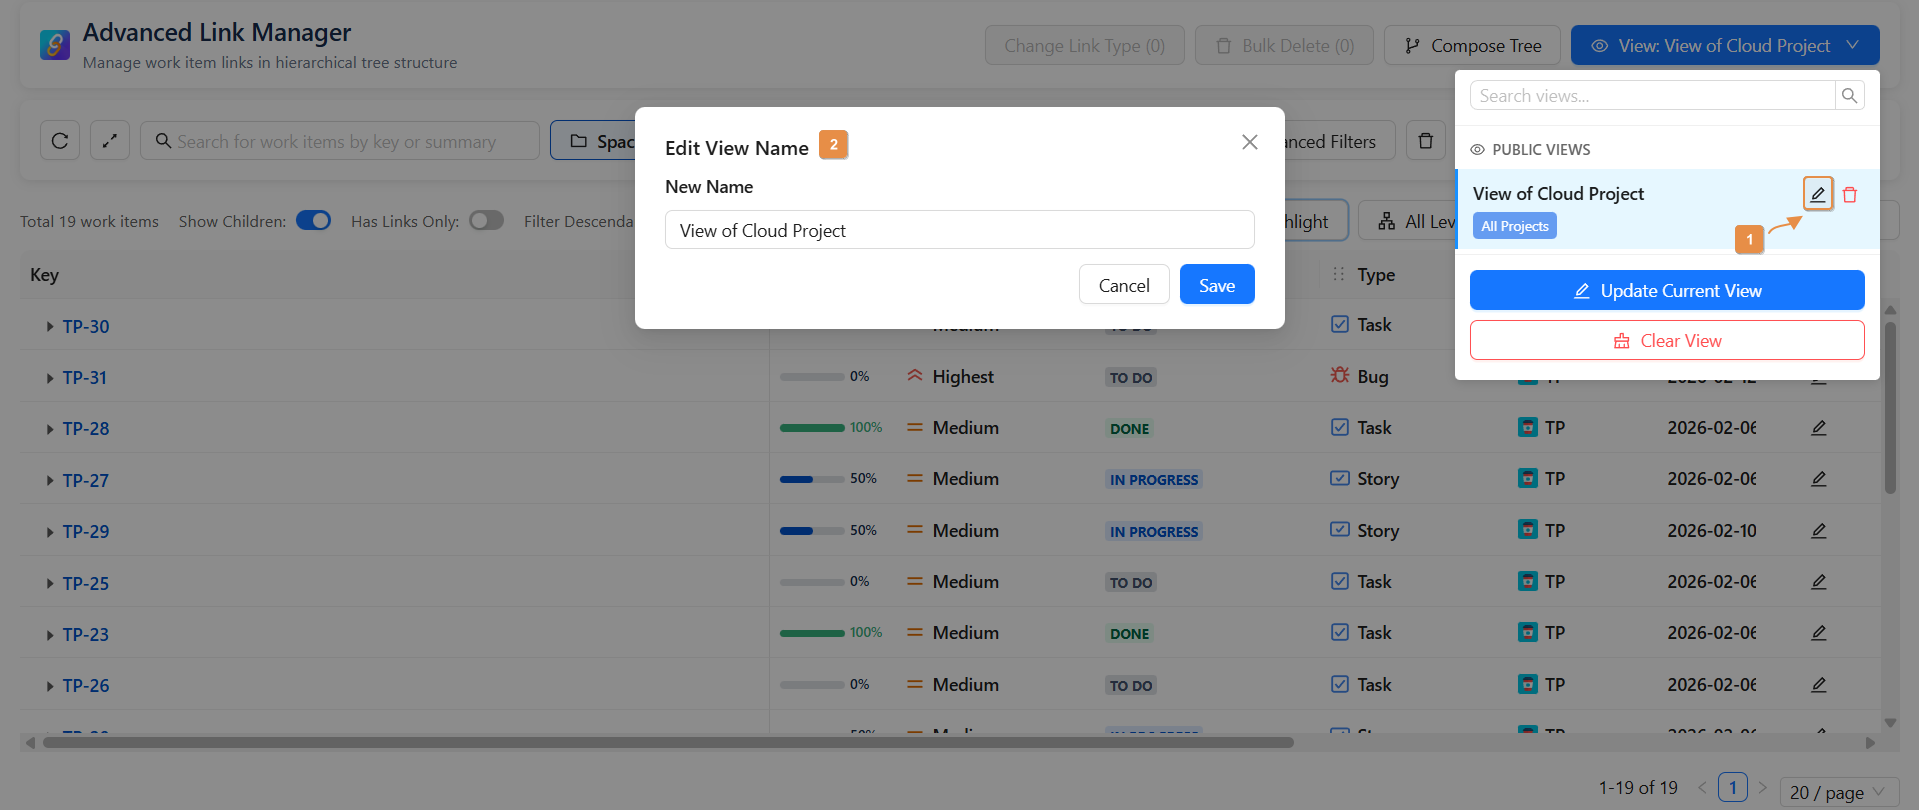Viewport: 1919px width, 810px height.
Task: Click the refresh icon button
Action: coord(60,141)
